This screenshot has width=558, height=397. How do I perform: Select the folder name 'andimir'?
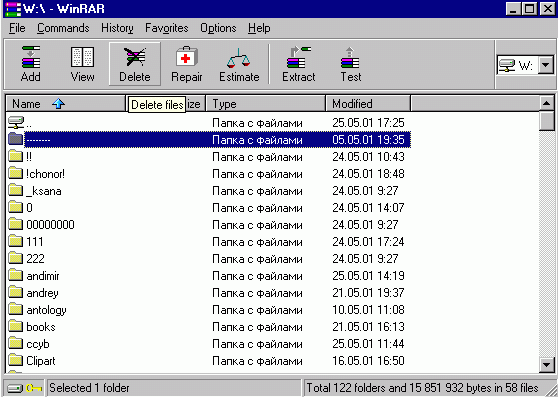(x=43, y=276)
